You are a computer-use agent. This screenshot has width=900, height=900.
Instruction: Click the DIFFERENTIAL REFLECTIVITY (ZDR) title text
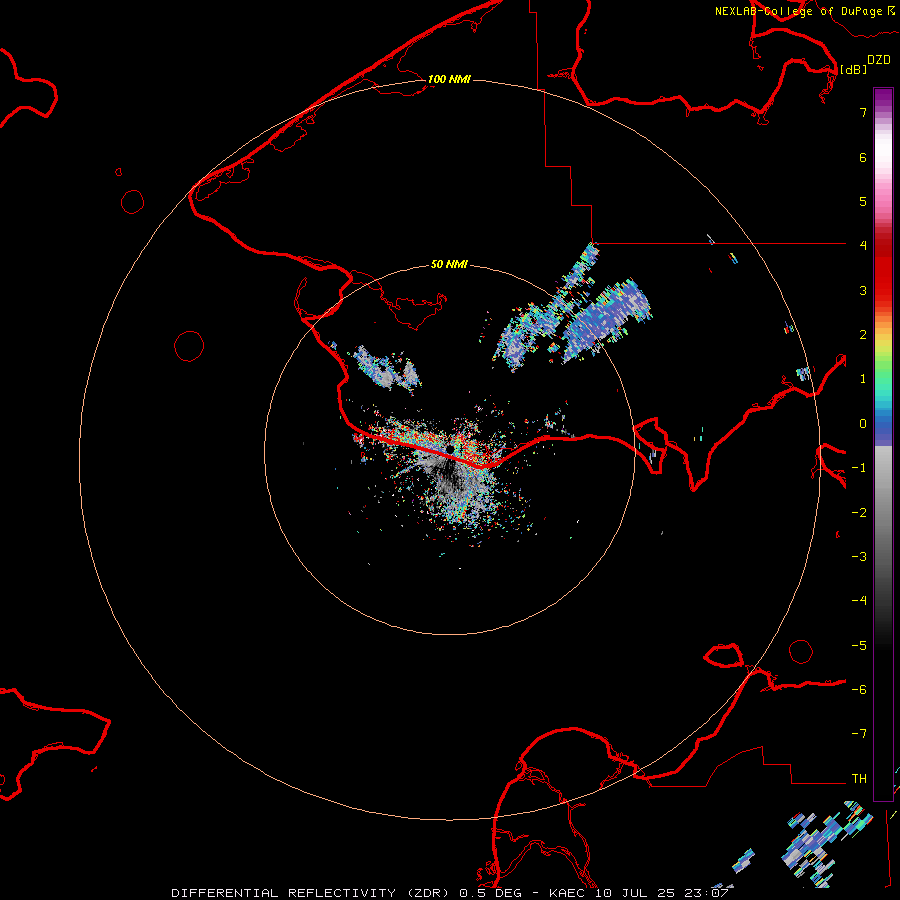click(312, 893)
